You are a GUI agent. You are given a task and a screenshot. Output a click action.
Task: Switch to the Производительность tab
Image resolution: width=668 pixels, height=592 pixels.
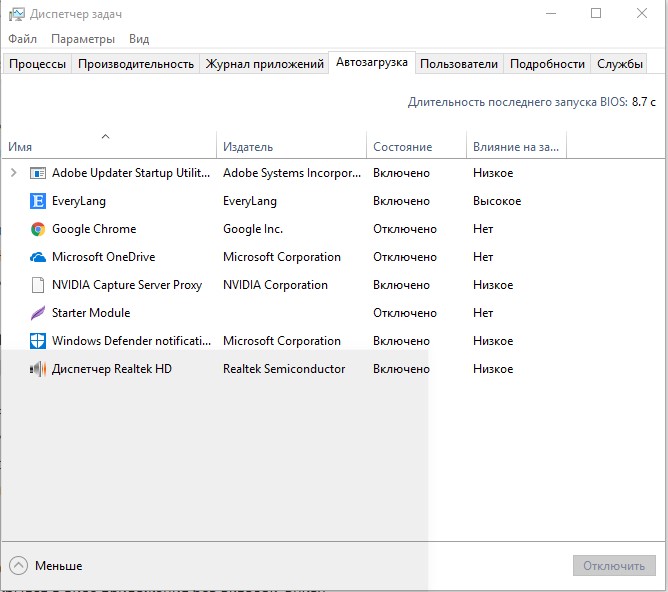pos(135,64)
